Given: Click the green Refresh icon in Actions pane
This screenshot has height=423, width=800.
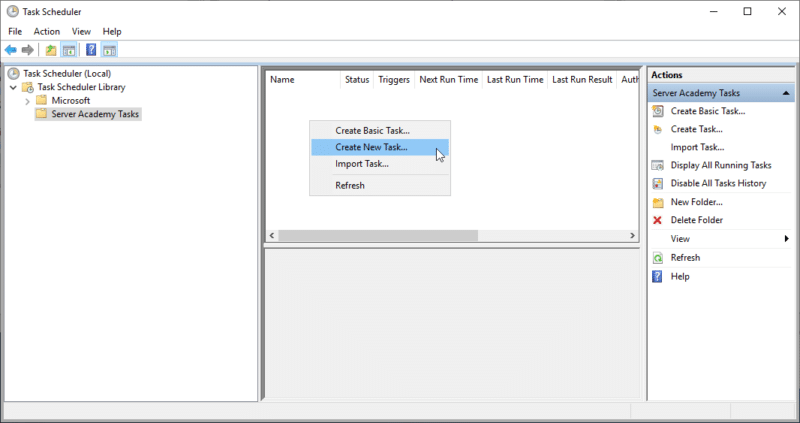Looking at the screenshot, I should point(657,258).
